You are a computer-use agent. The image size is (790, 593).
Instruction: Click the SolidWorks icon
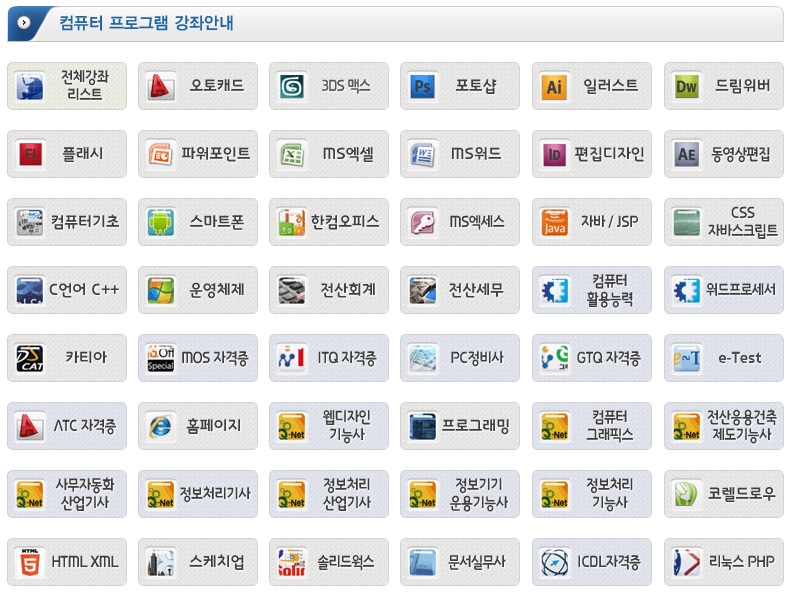coord(292,562)
